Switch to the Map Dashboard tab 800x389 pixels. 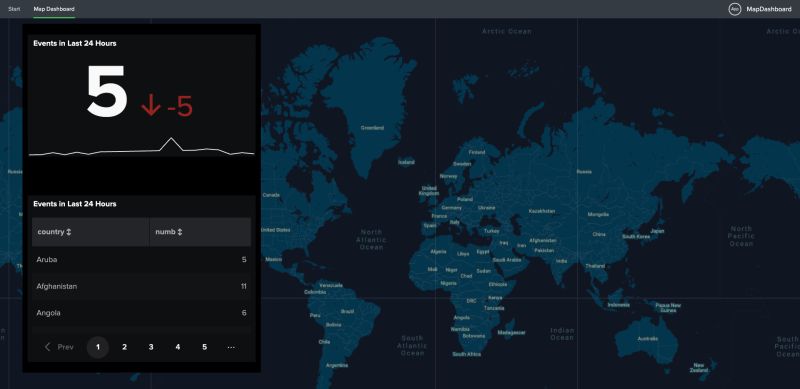point(54,9)
